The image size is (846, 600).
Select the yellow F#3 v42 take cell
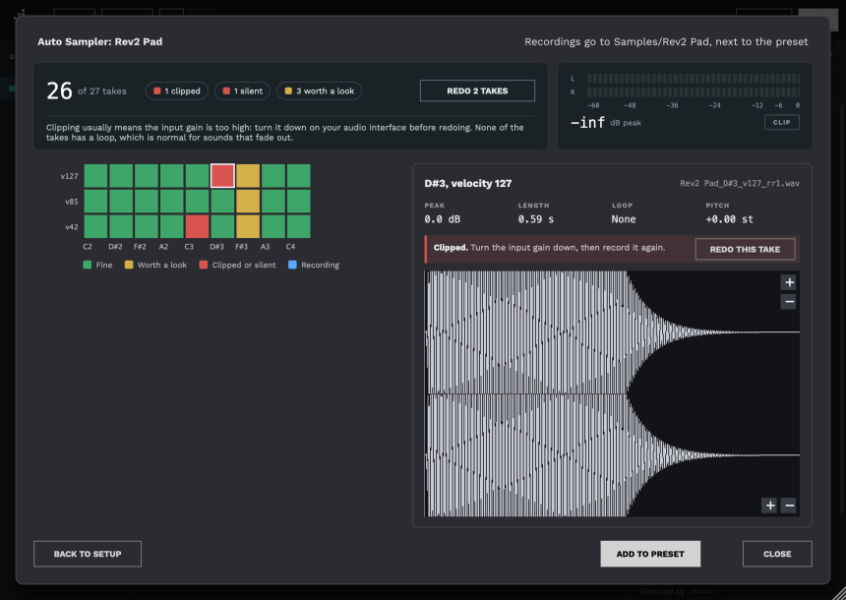[248, 227]
